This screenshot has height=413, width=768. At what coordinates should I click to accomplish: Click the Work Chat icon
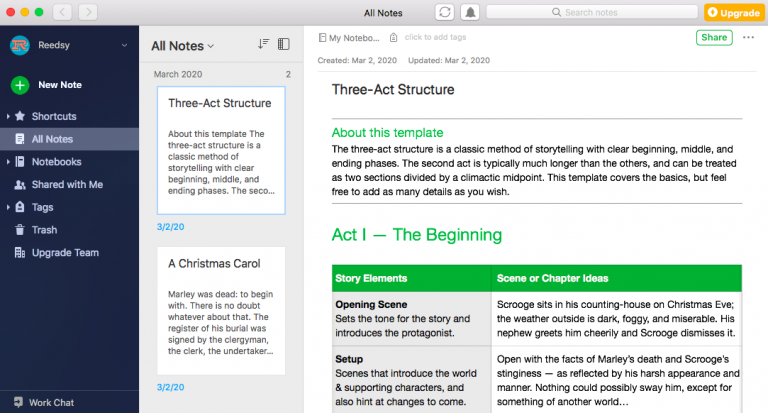click(x=19, y=402)
